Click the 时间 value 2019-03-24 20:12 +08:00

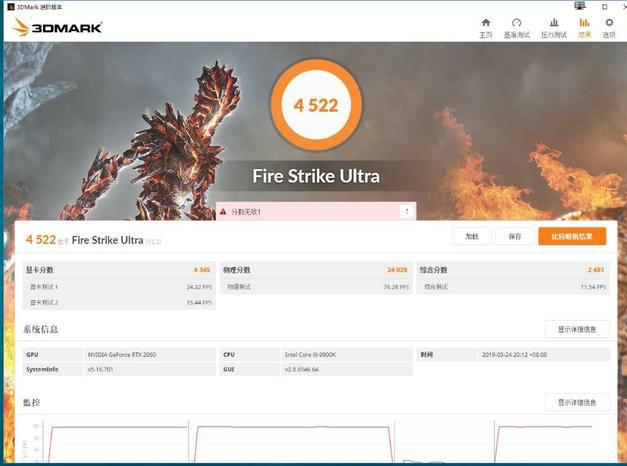click(x=514, y=355)
